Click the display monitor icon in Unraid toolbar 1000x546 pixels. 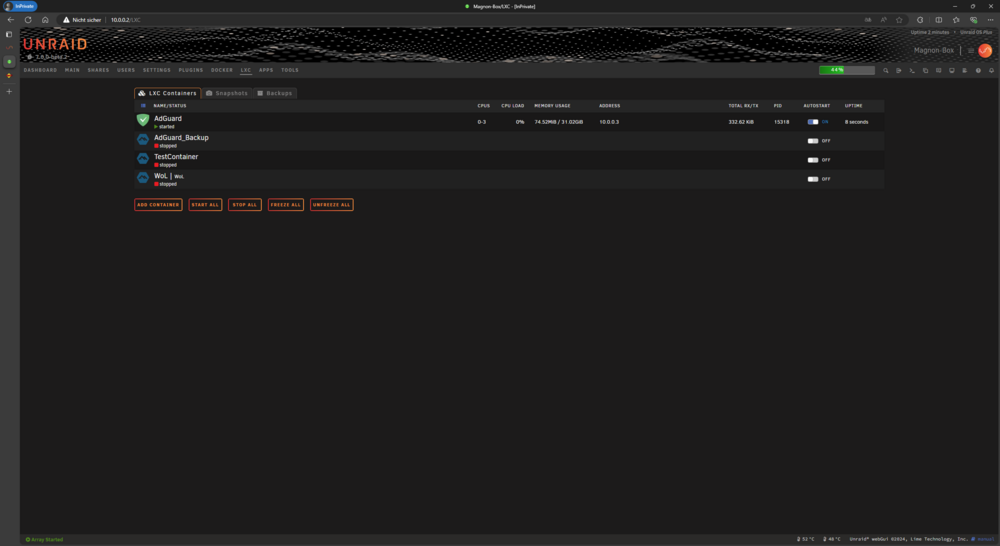click(x=952, y=70)
